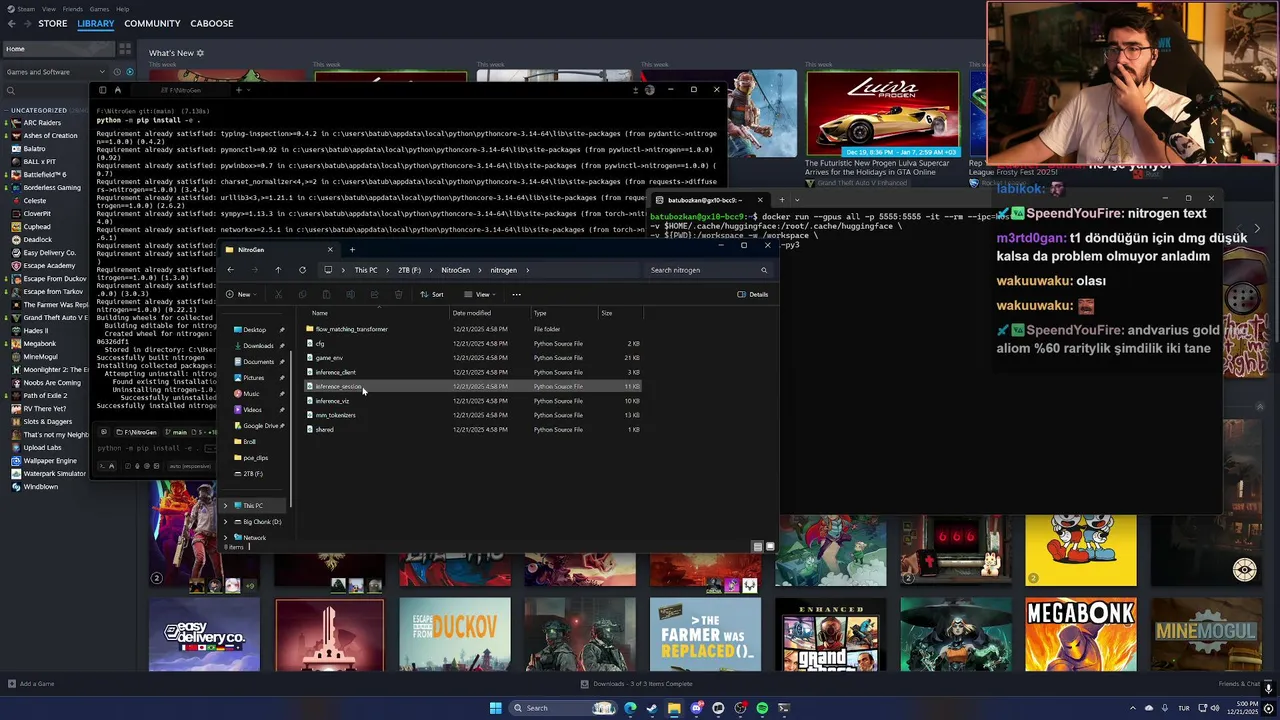This screenshot has height=720, width=1280.
Task: Click the Search nitrogen field
Action: [x=708, y=270]
